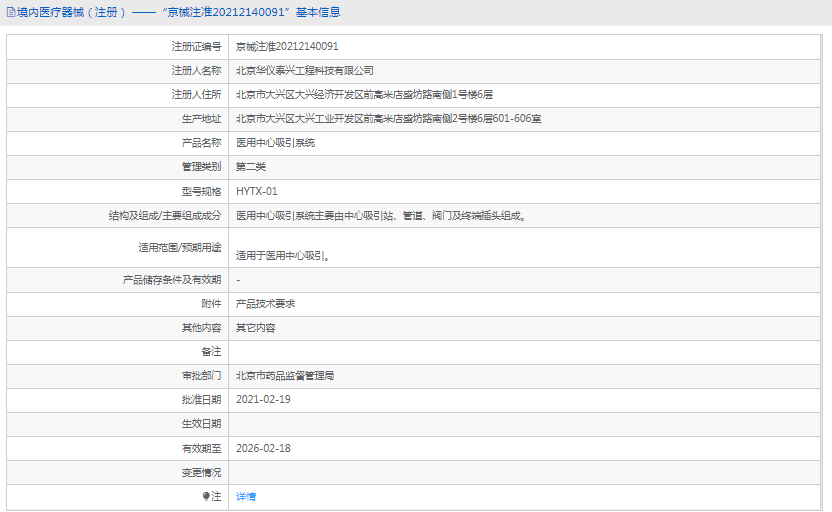Click the 结构及组成/主要组成成分 label
This screenshot has width=832, height=512.
click(165, 215)
